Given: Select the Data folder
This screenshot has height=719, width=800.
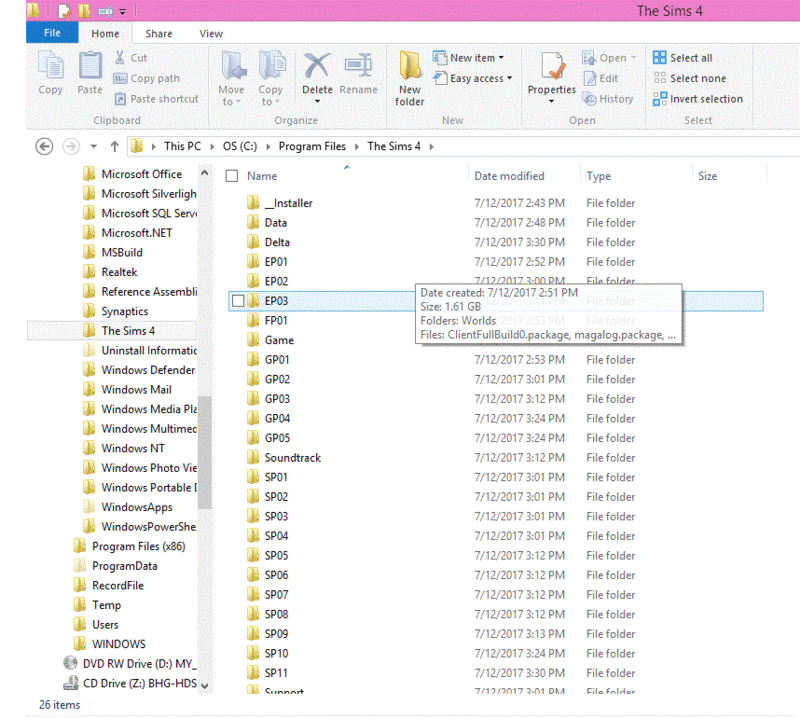Looking at the screenshot, I should (x=276, y=223).
